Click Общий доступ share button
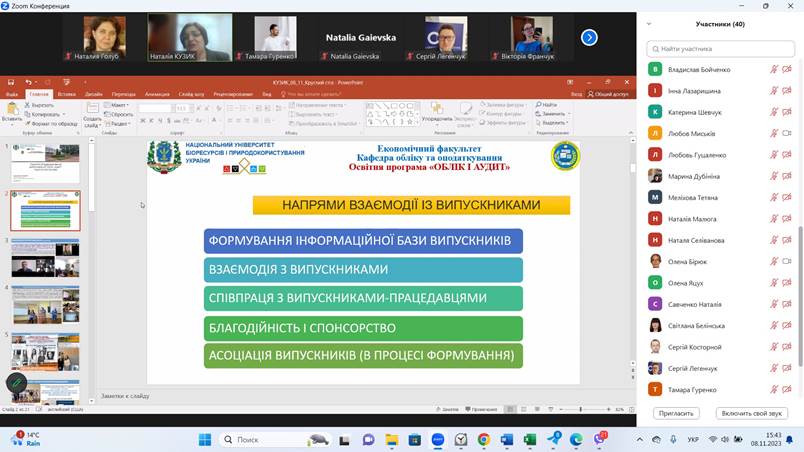 (608, 94)
